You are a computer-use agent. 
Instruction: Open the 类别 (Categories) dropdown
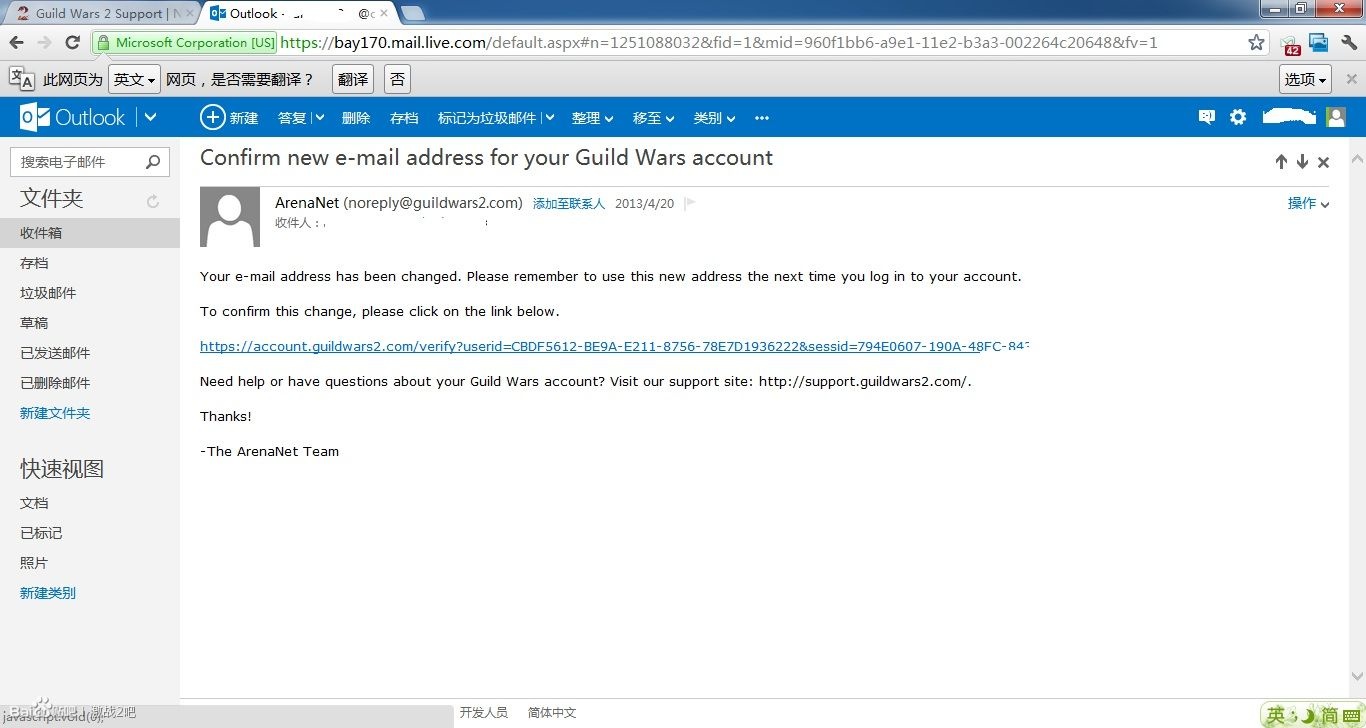coord(714,118)
